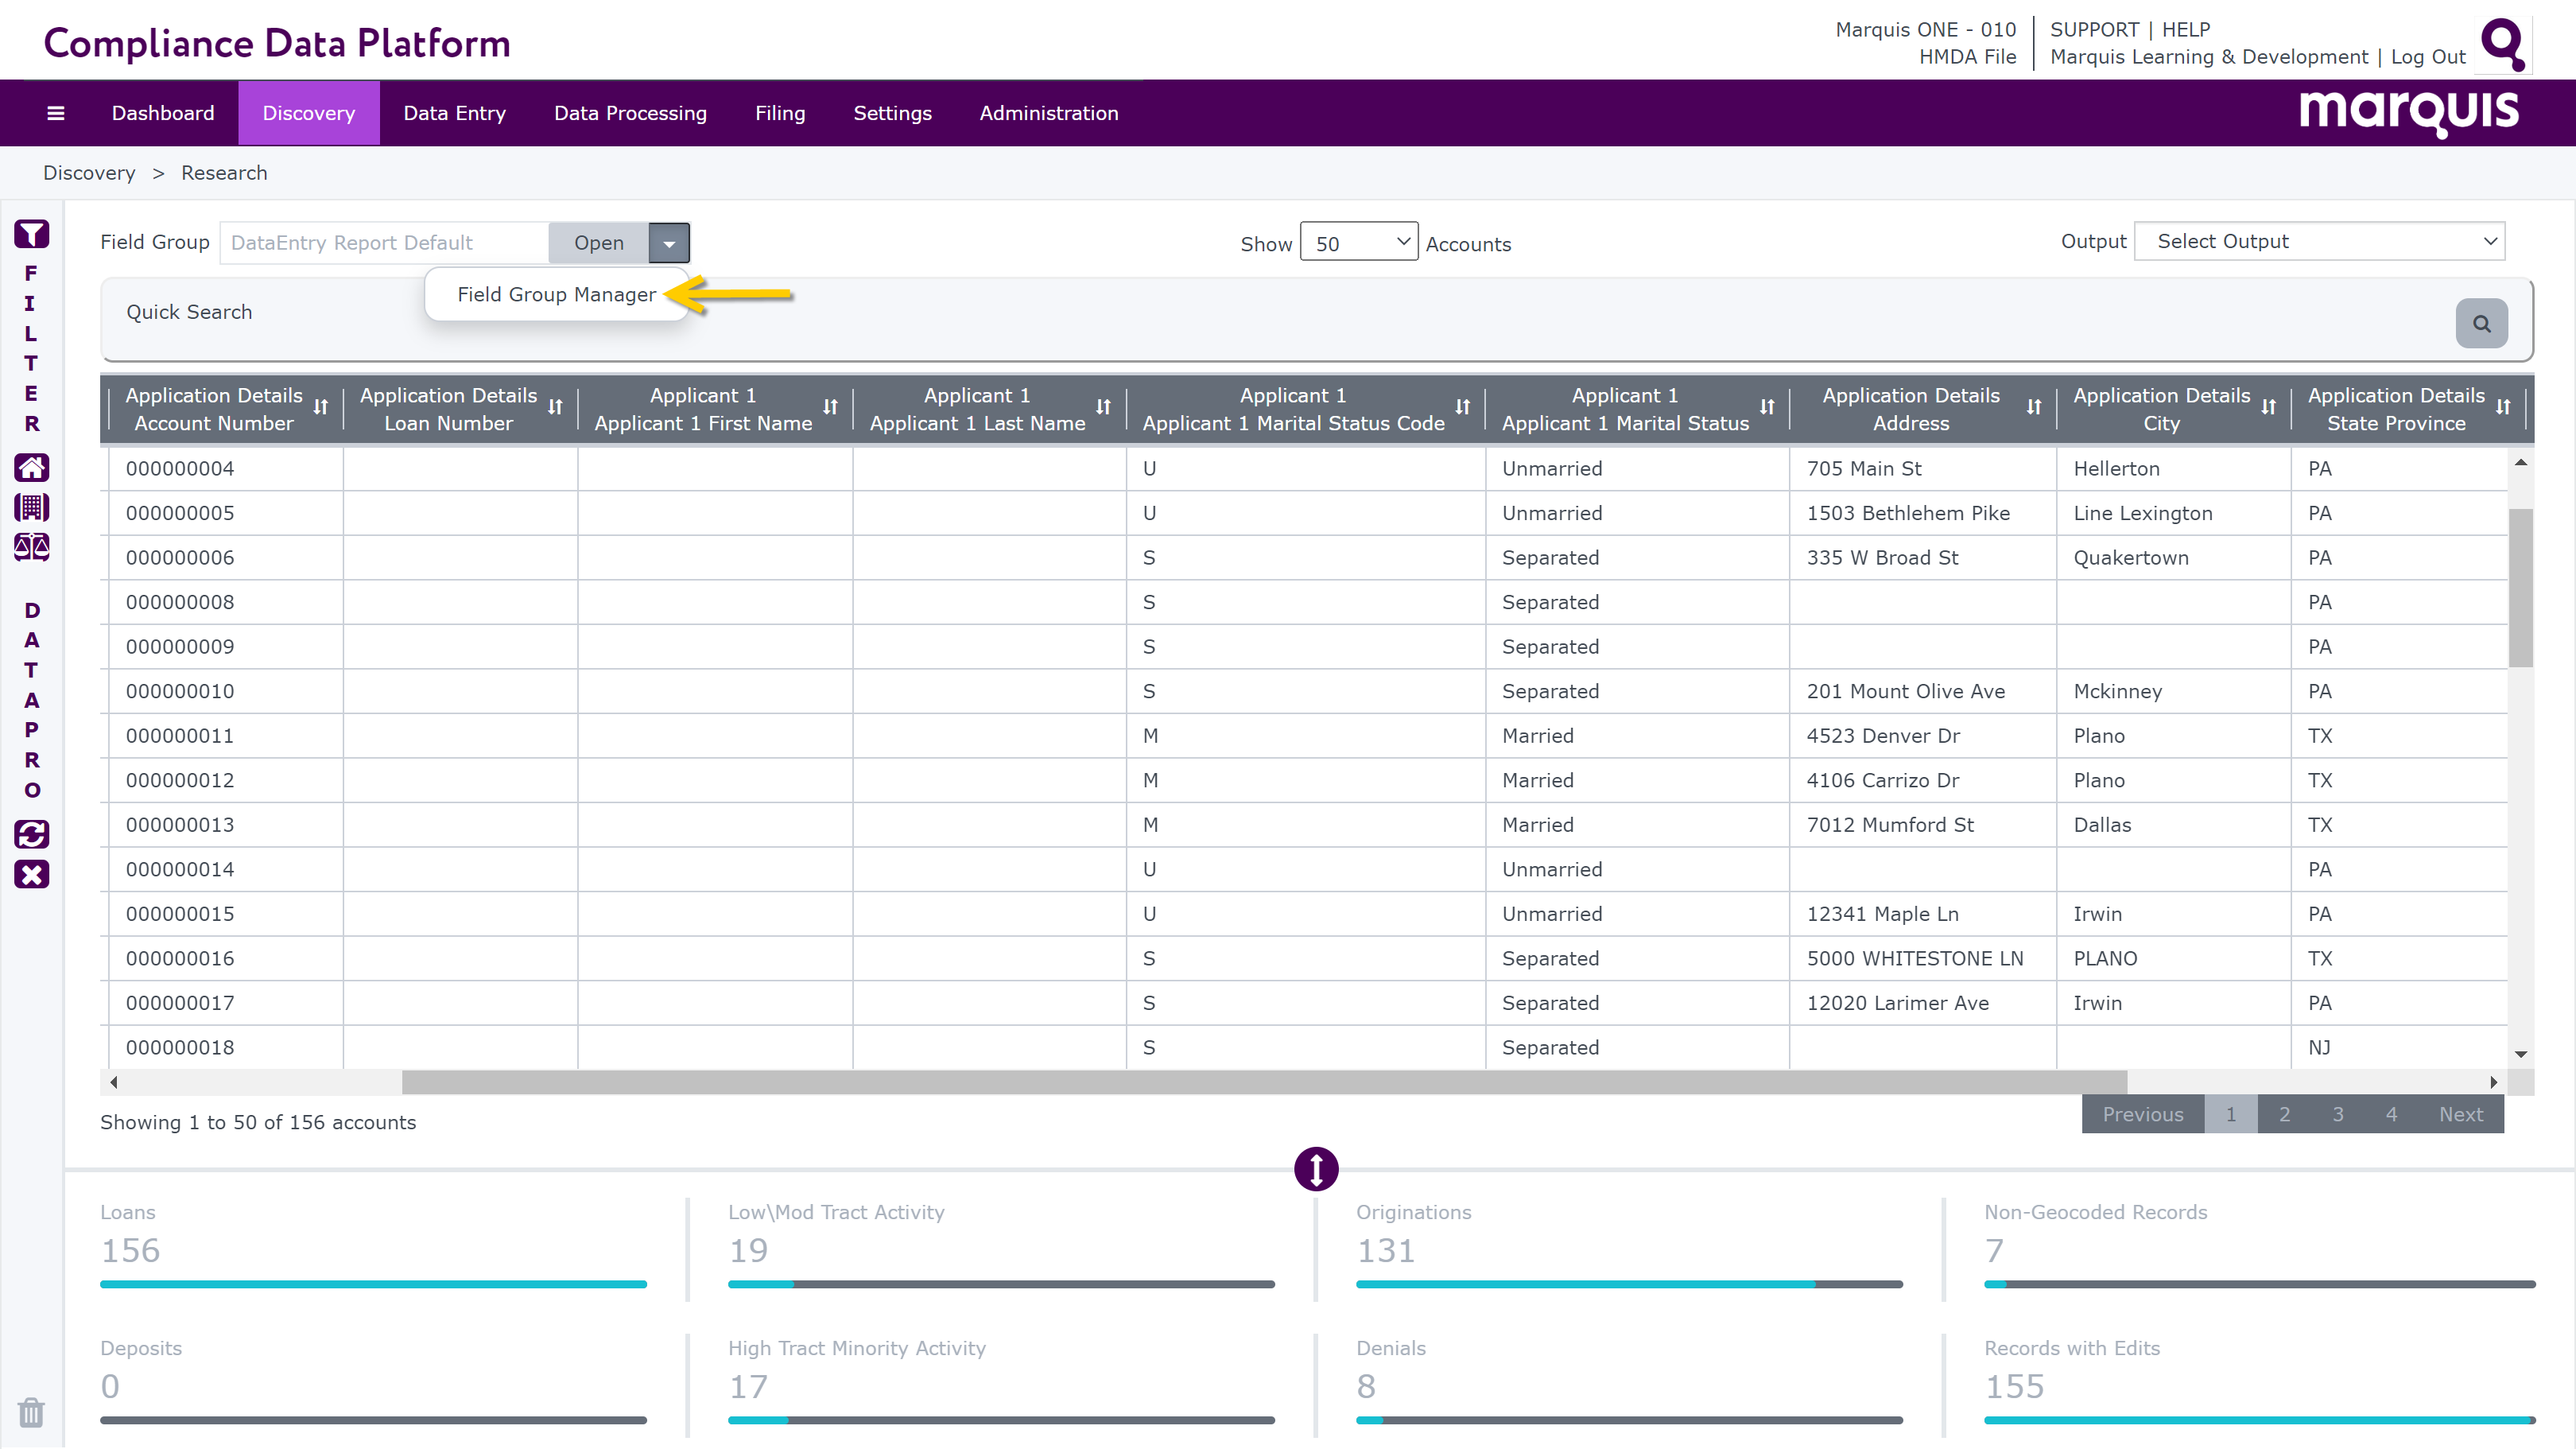Choose Field Group Manager menu entry
The width and height of the screenshot is (2576, 1449).
(557, 294)
